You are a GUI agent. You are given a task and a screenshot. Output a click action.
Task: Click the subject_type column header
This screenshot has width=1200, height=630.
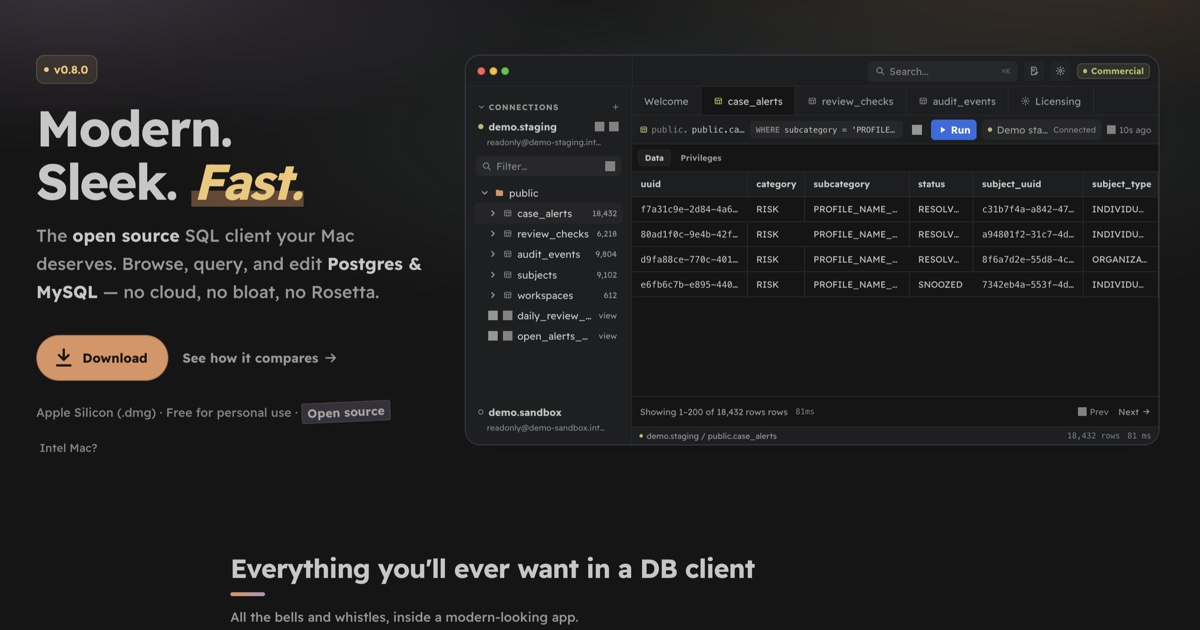point(1121,184)
